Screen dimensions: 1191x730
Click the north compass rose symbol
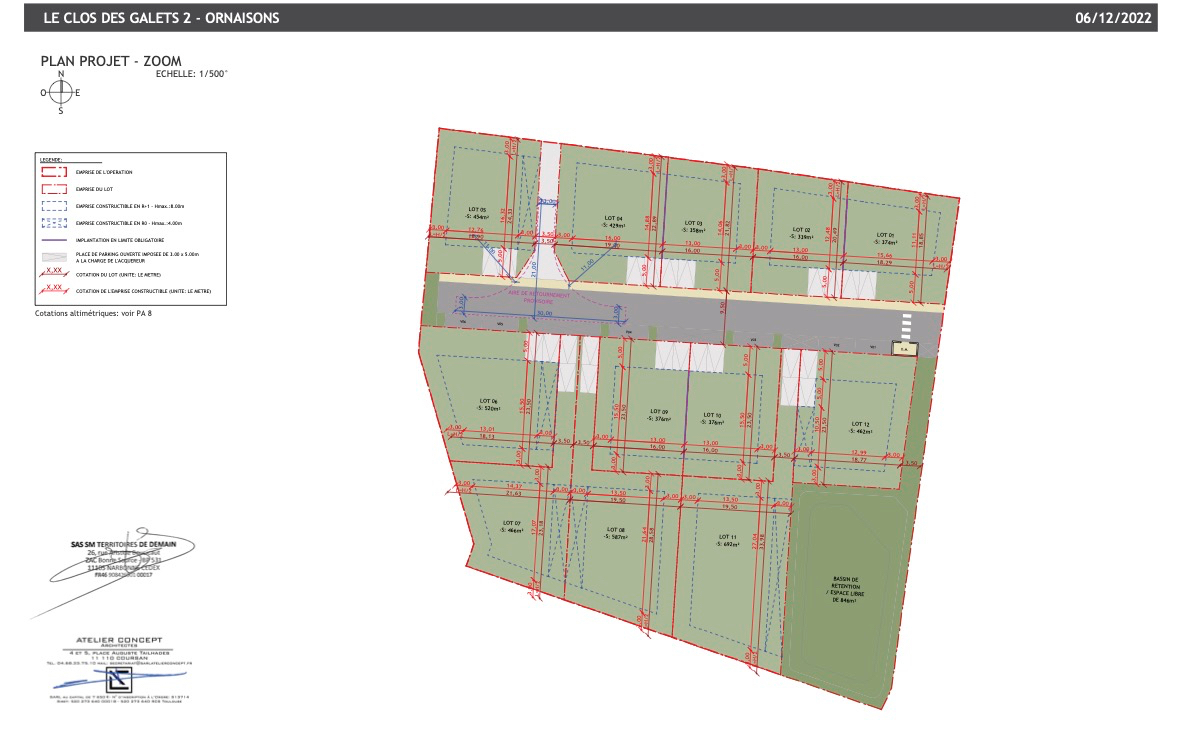click(x=61, y=92)
